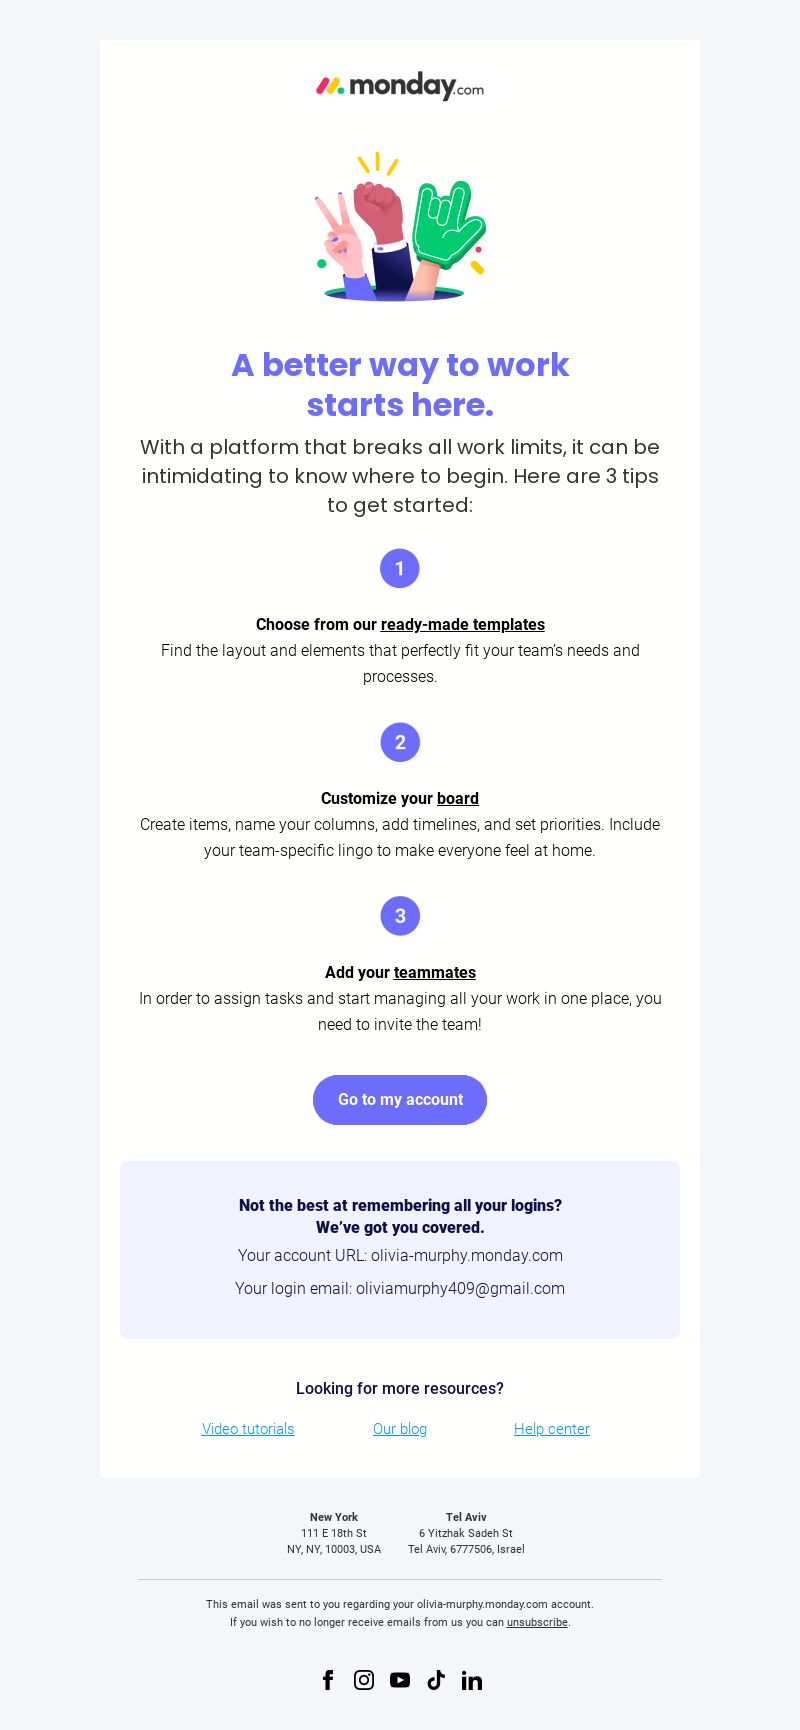
Task: Open the Instagram icon in footer
Action: 364,1680
